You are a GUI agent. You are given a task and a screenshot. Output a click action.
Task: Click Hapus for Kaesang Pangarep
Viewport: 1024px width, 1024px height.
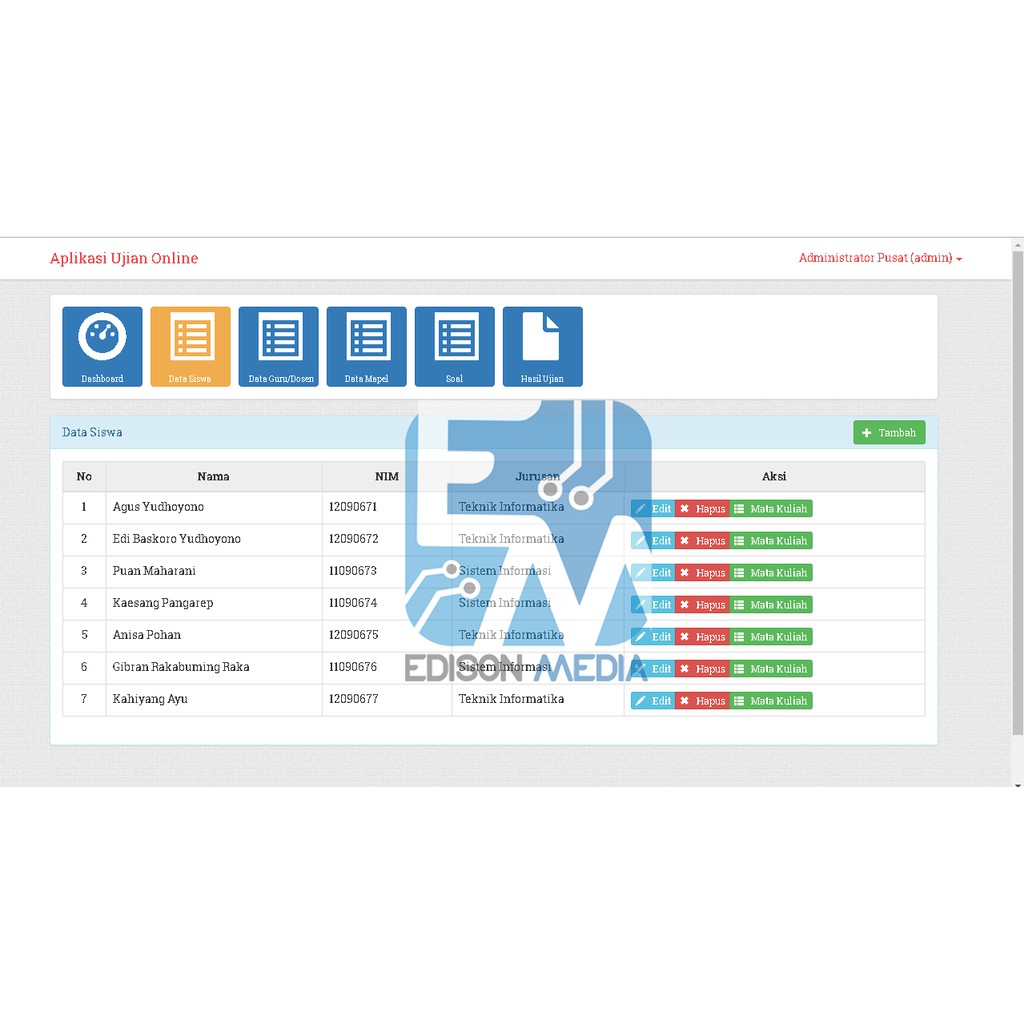point(702,605)
